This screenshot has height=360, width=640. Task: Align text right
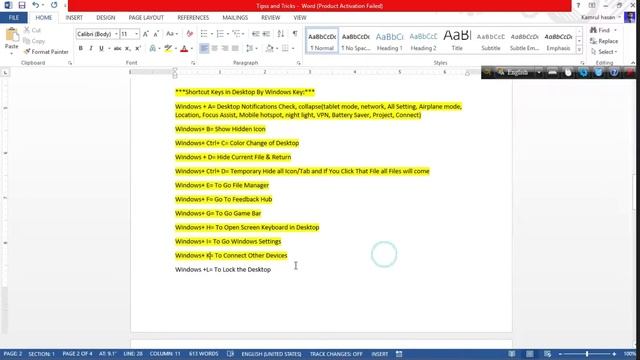tap(225, 49)
